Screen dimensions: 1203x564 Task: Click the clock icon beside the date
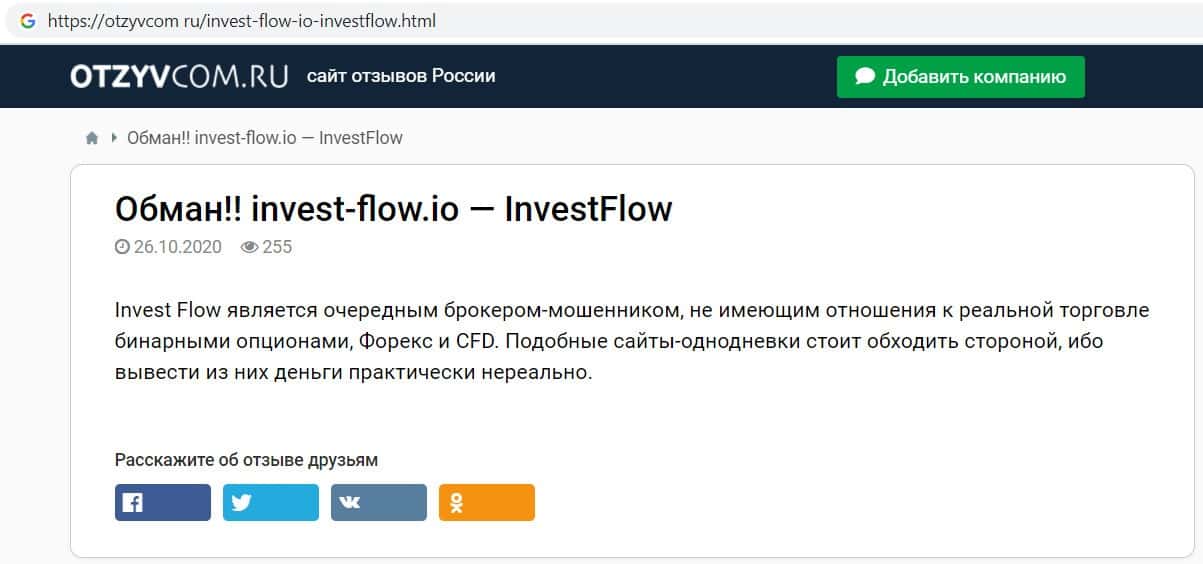pos(122,247)
